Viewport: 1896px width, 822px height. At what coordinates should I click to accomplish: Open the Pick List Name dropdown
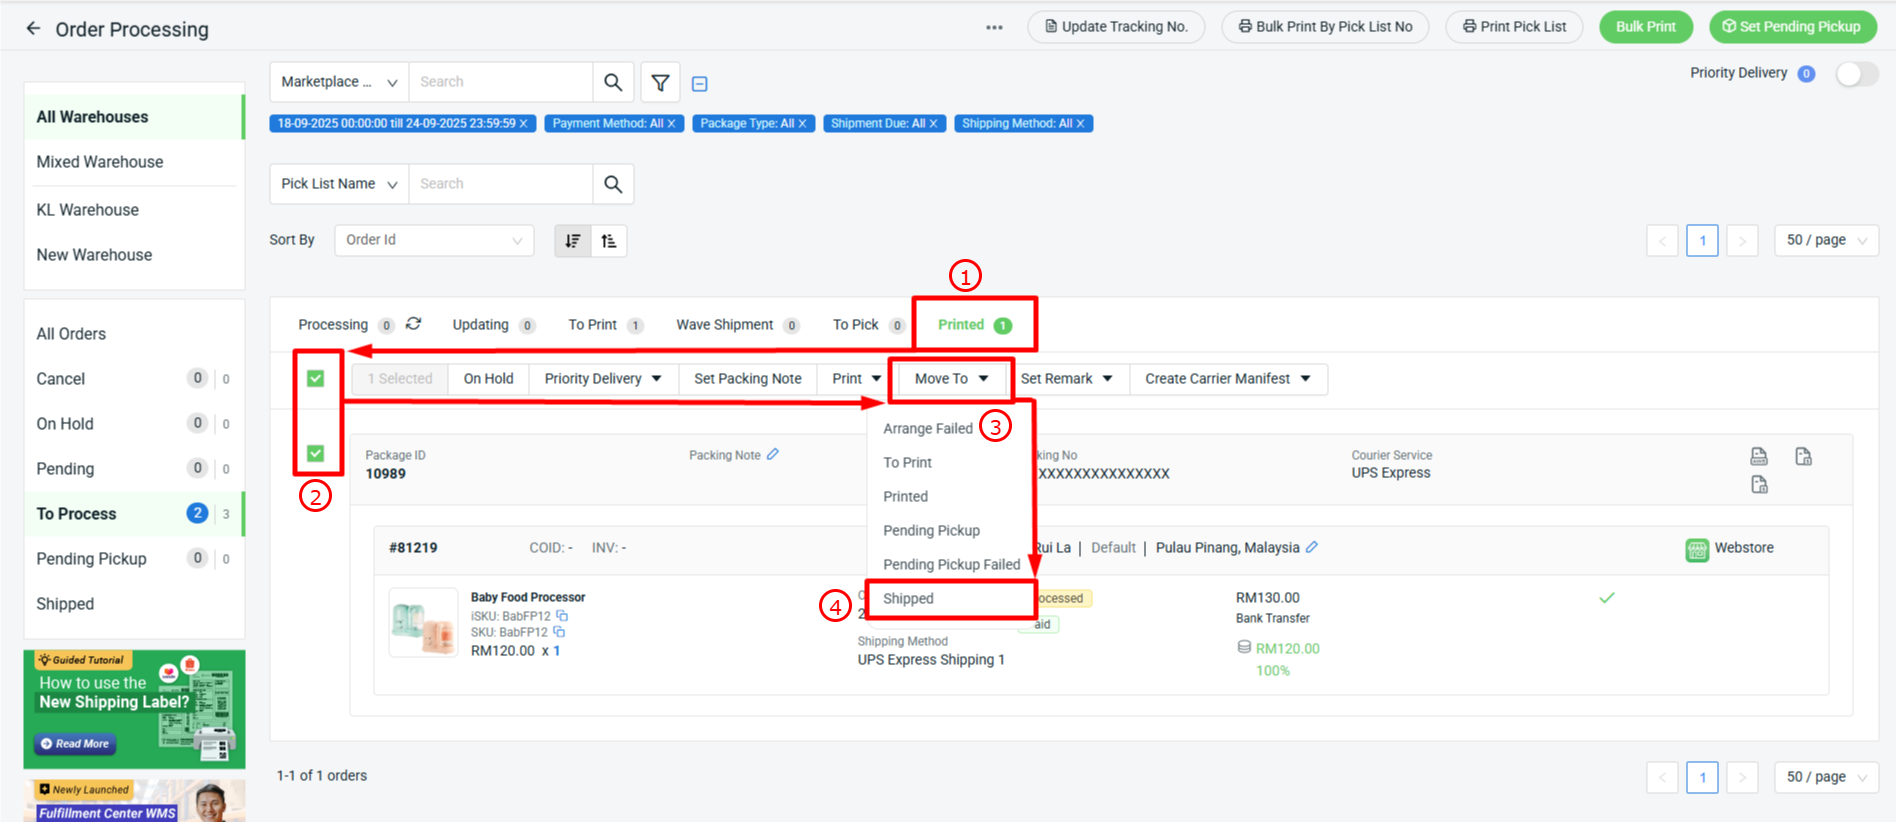coord(339,184)
